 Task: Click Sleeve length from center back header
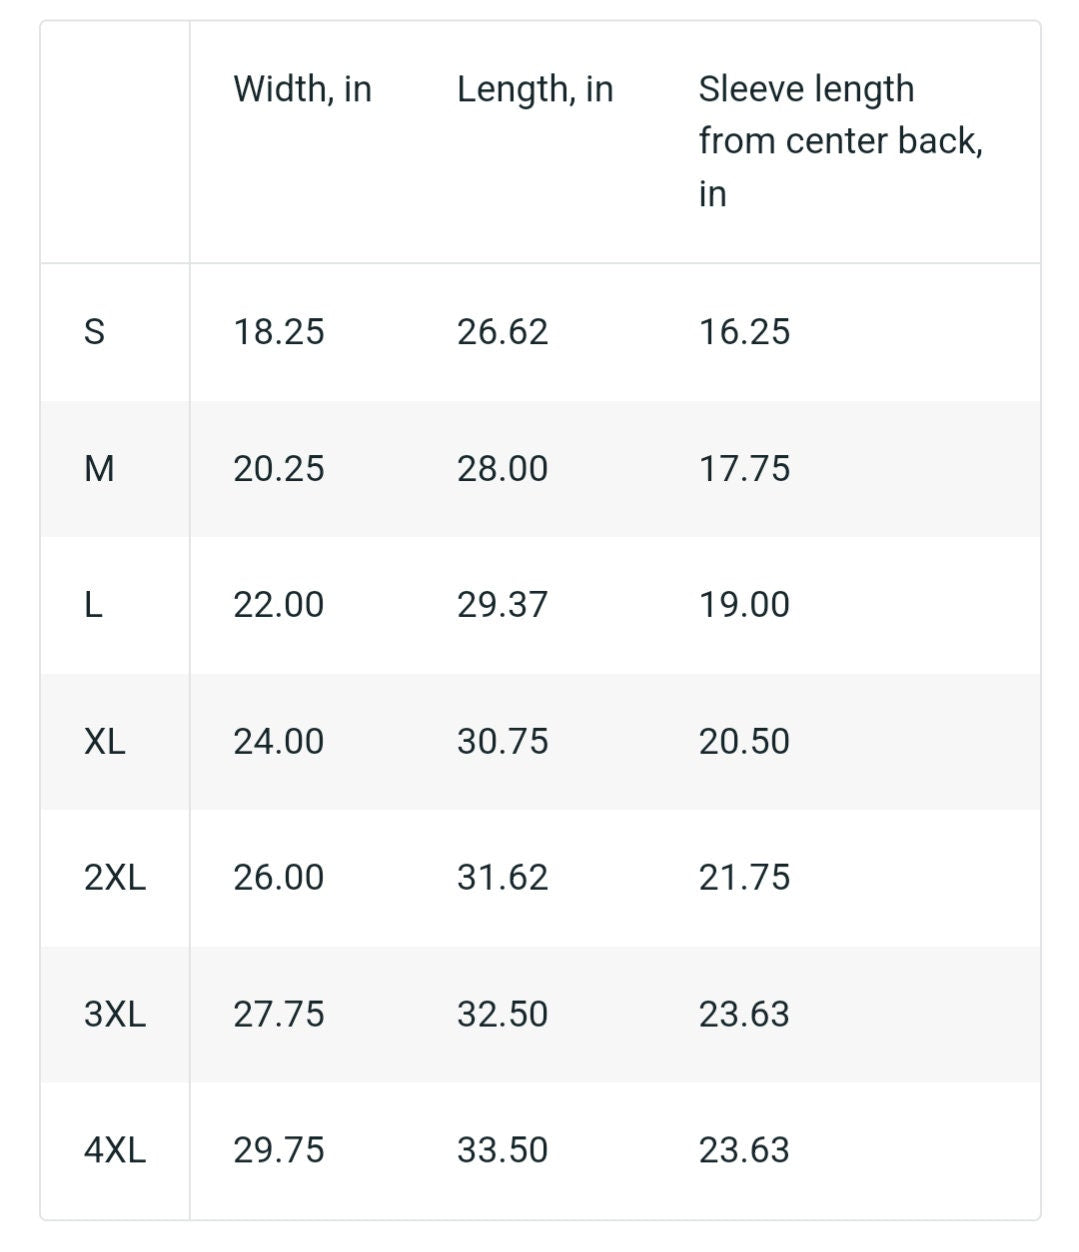[x=840, y=141]
